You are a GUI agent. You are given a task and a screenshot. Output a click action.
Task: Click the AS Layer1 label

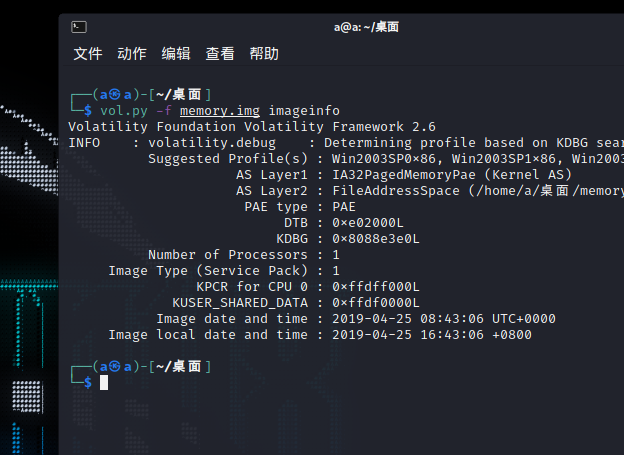click(272, 175)
